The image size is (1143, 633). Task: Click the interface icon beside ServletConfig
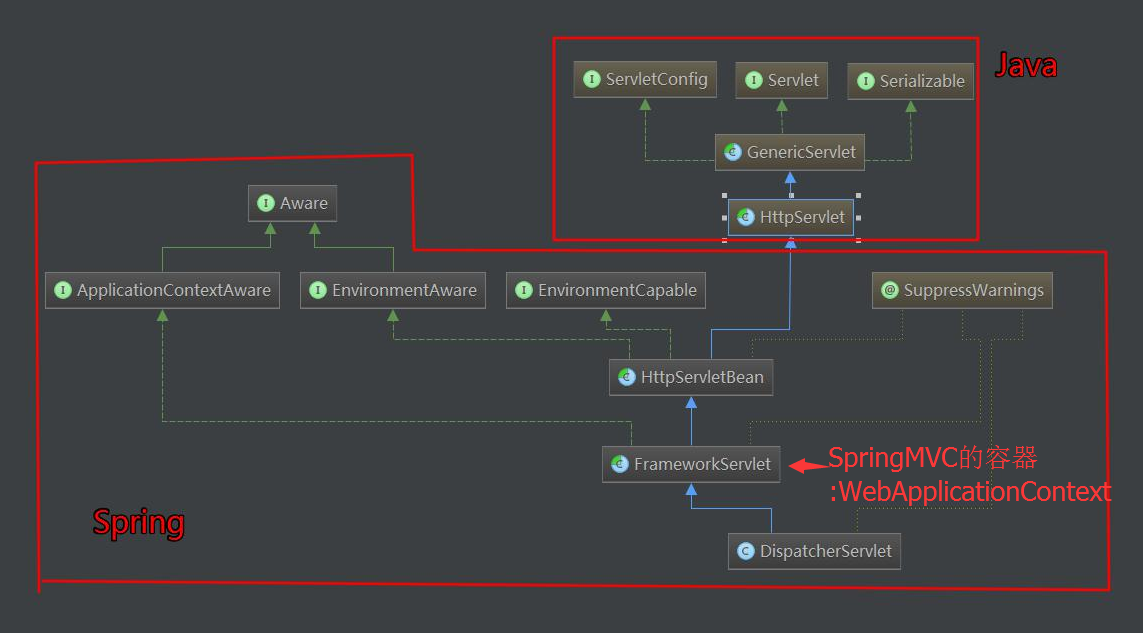click(592, 79)
